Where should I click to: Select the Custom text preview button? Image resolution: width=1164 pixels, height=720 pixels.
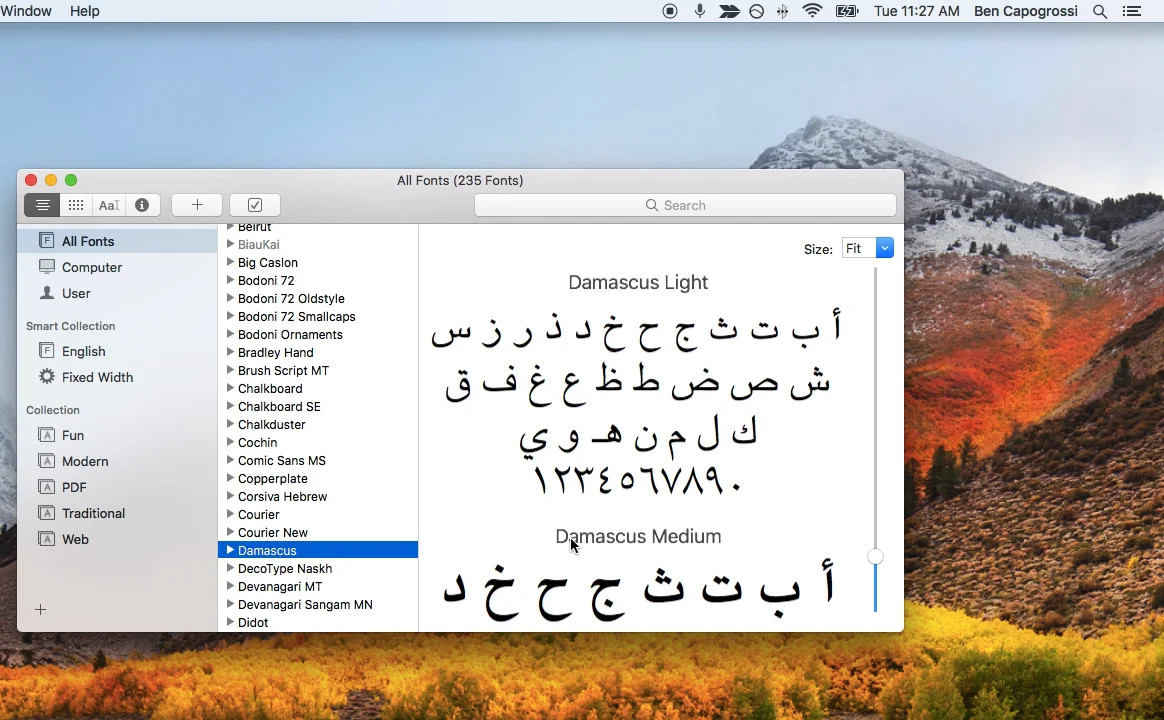point(109,205)
